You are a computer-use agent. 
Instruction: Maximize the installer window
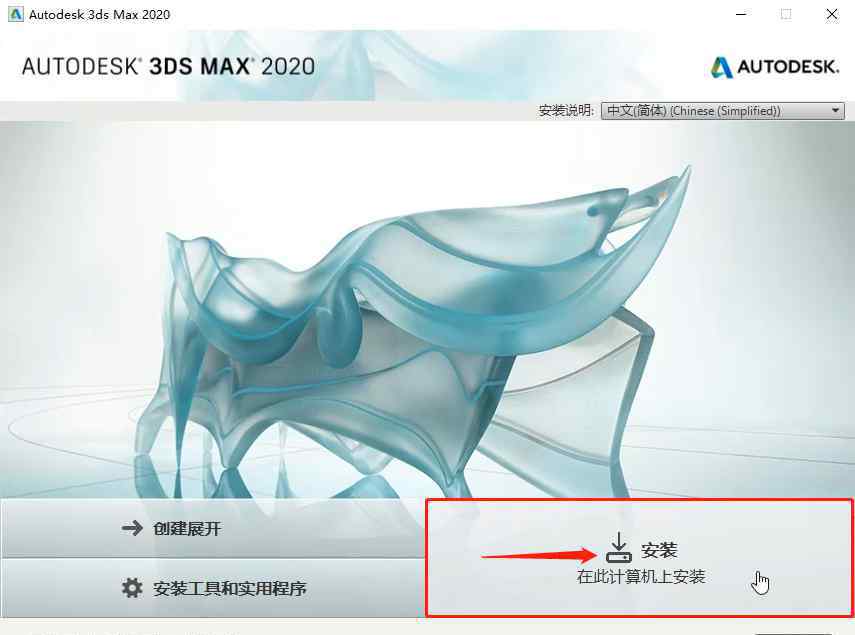pos(786,14)
